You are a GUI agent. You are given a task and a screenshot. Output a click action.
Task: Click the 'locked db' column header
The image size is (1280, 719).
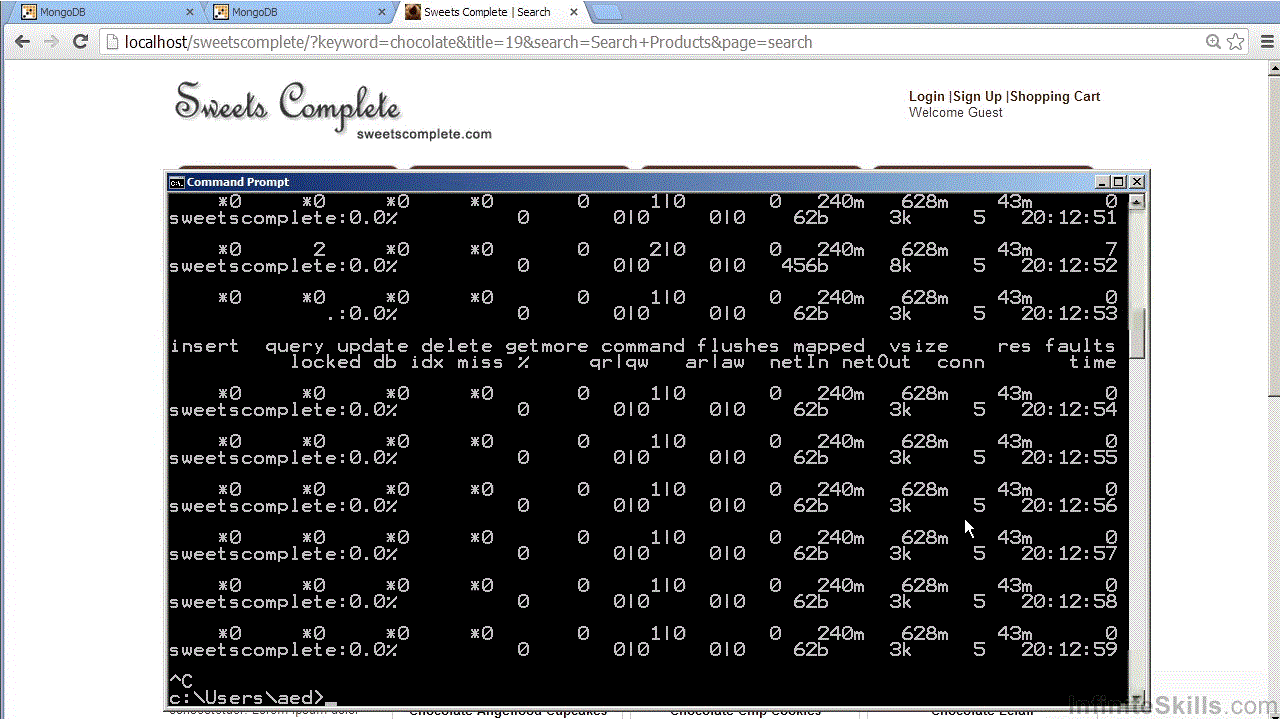click(344, 362)
